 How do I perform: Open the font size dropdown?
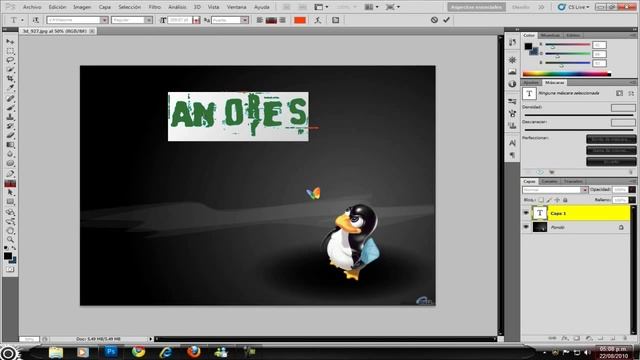click(x=197, y=20)
